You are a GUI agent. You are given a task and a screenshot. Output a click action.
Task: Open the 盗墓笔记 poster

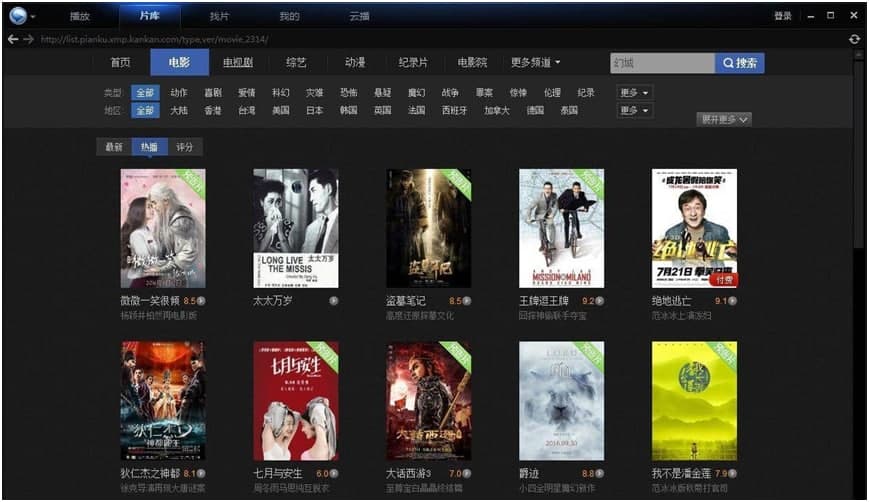pos(428,228)
